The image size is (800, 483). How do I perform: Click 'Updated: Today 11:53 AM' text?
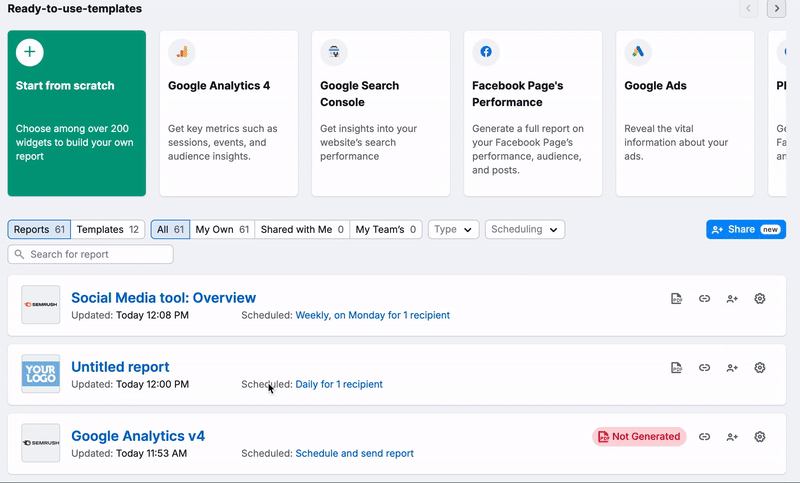(x=129, y=453)
